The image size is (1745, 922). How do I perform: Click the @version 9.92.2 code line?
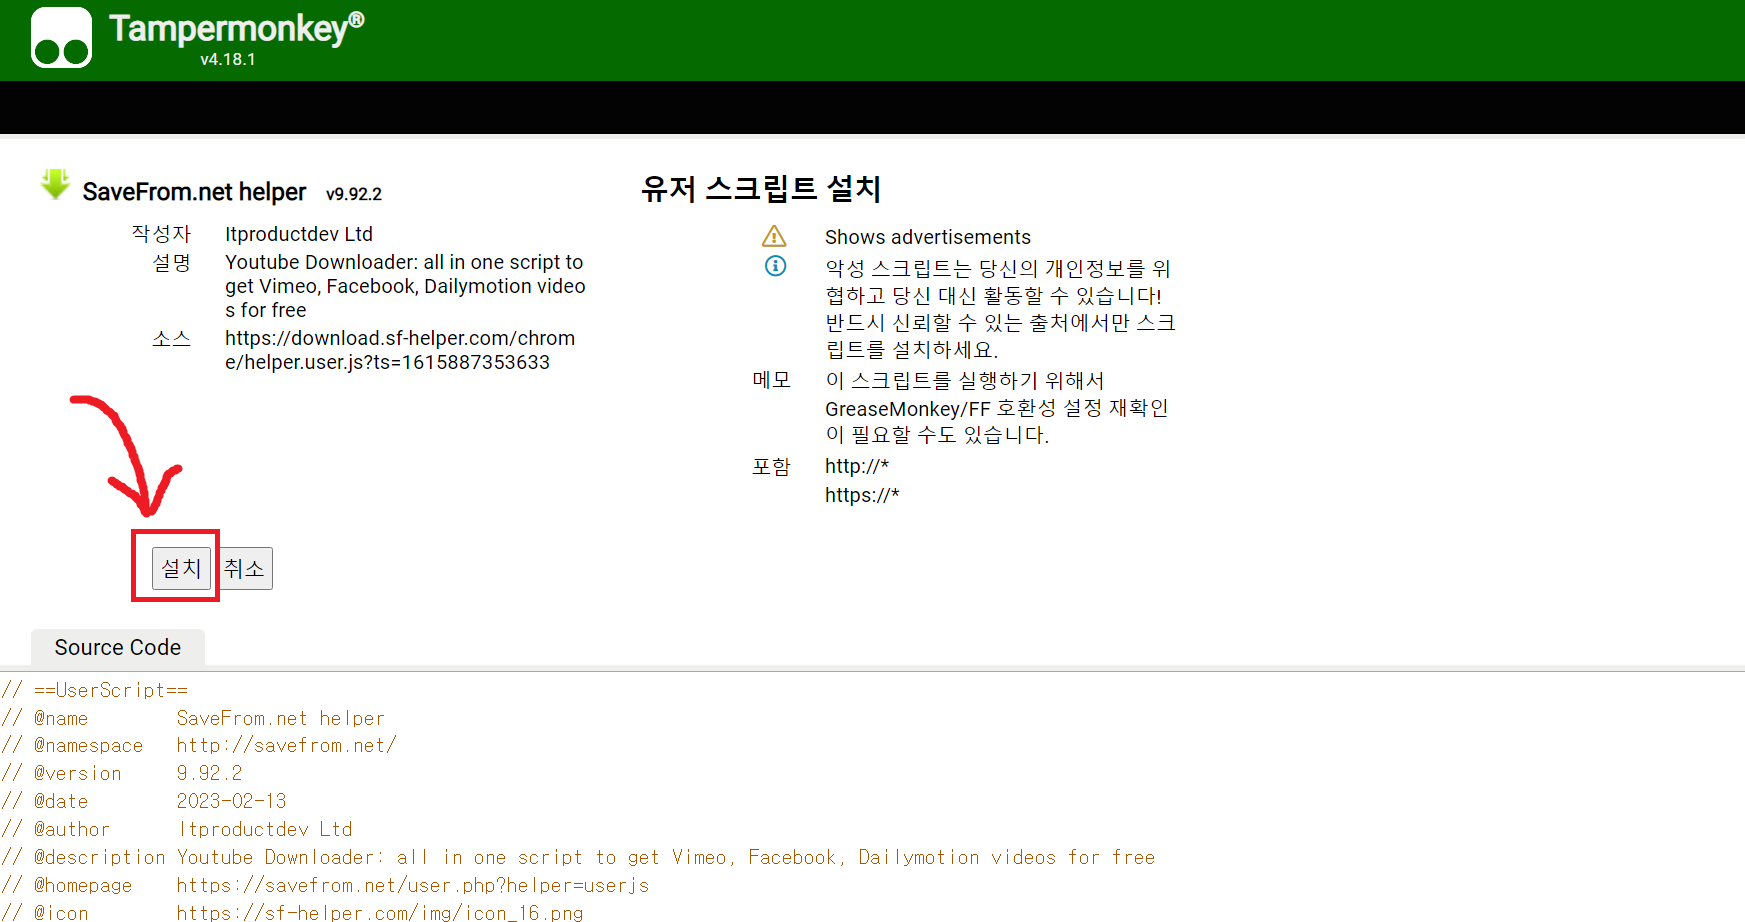[x=122, y=773]
